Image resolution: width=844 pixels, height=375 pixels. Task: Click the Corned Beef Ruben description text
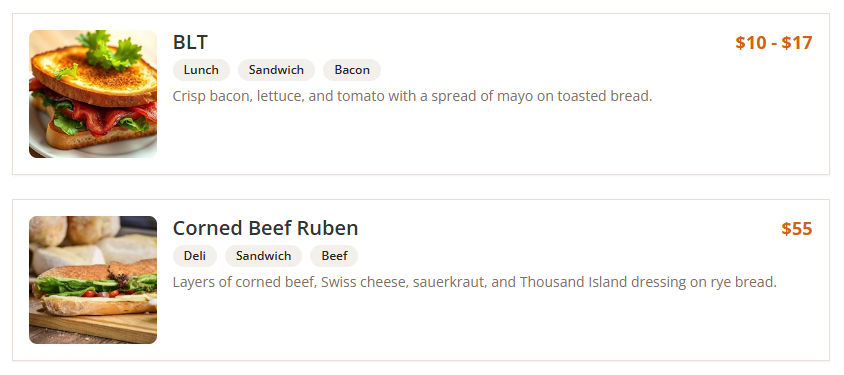coord(475,282)
